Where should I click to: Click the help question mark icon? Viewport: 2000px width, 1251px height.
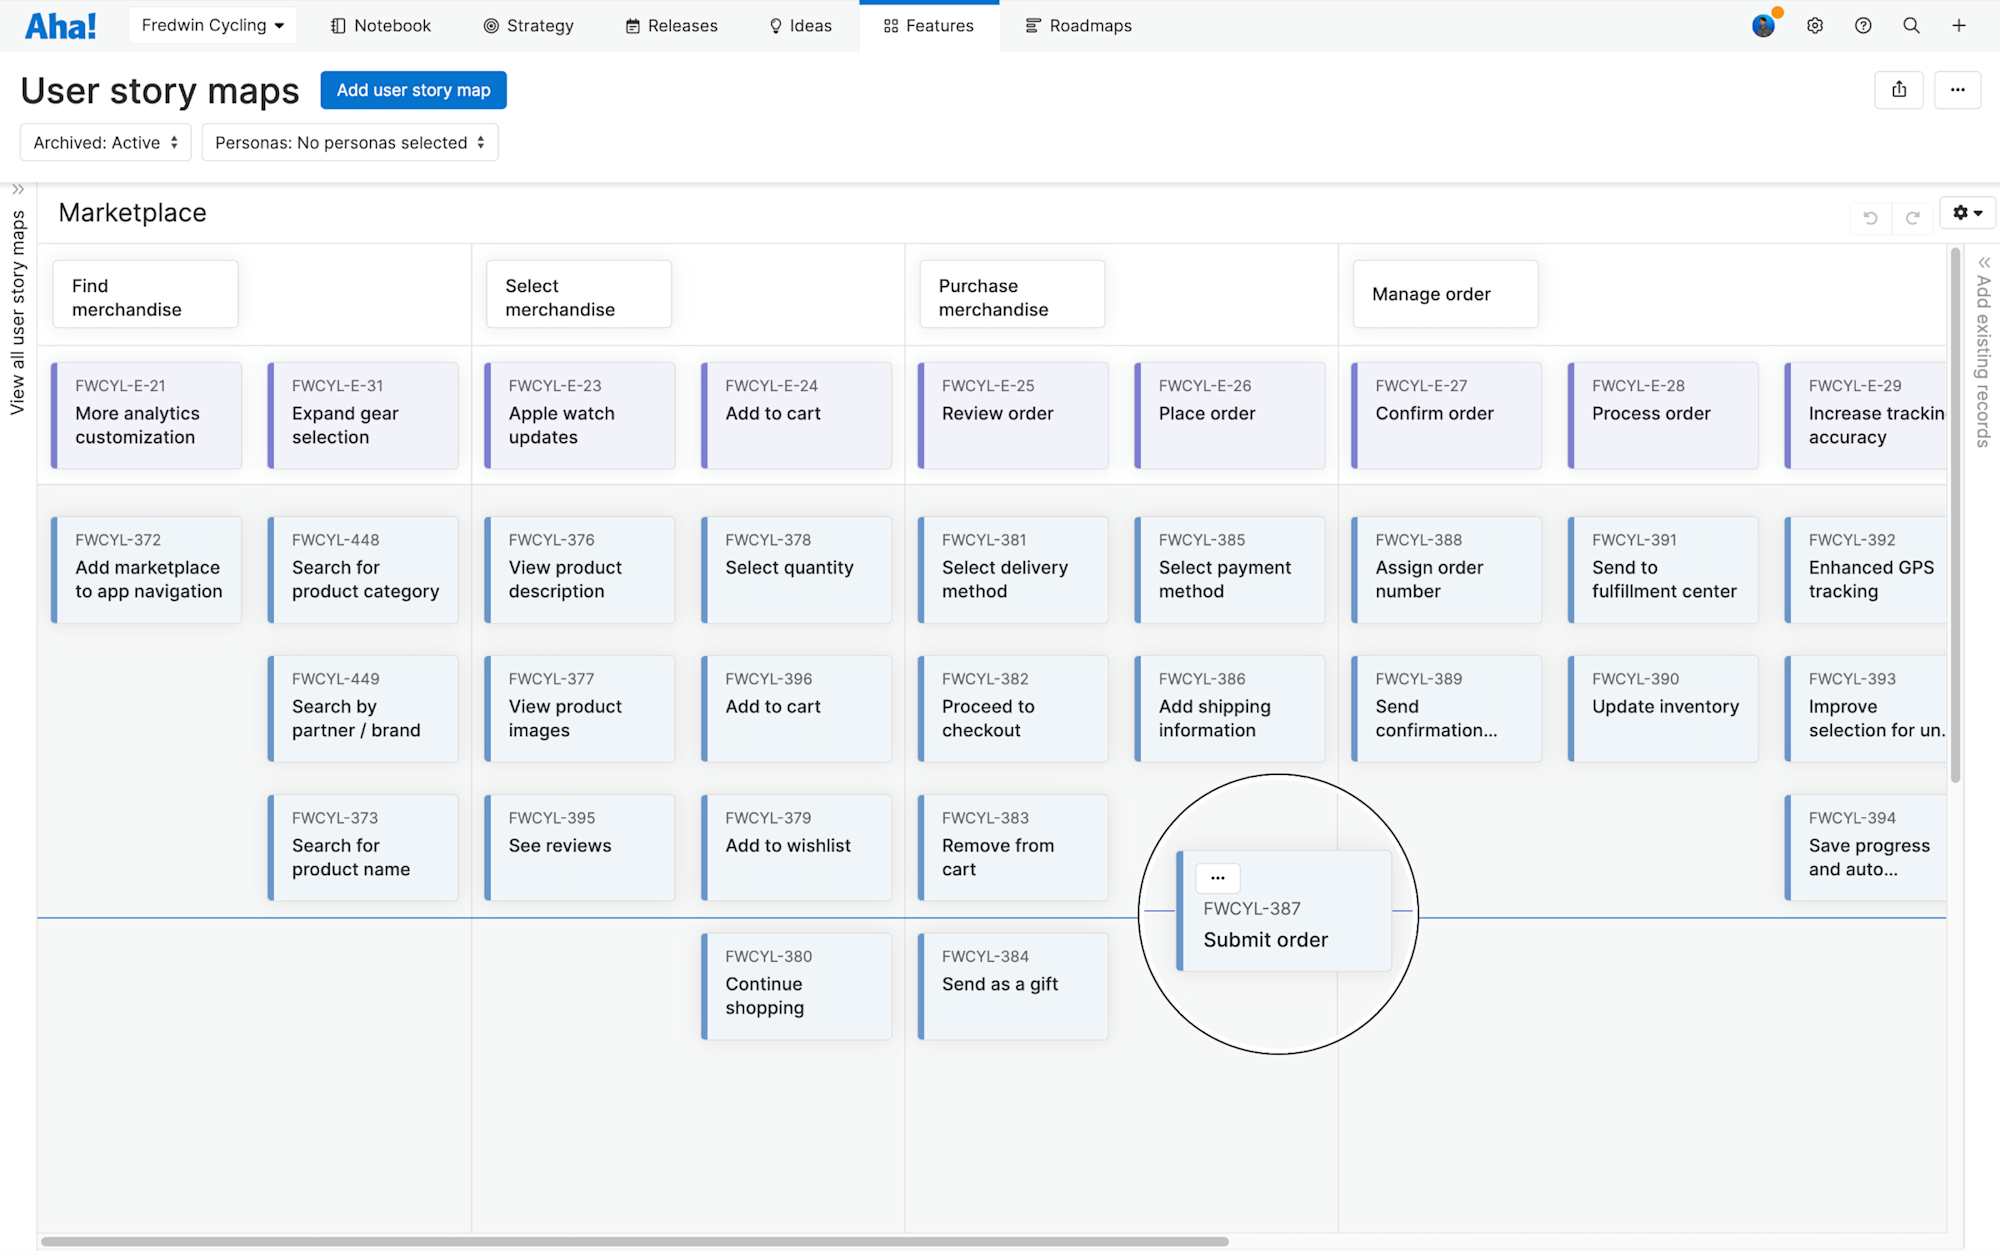(1863, 26)
